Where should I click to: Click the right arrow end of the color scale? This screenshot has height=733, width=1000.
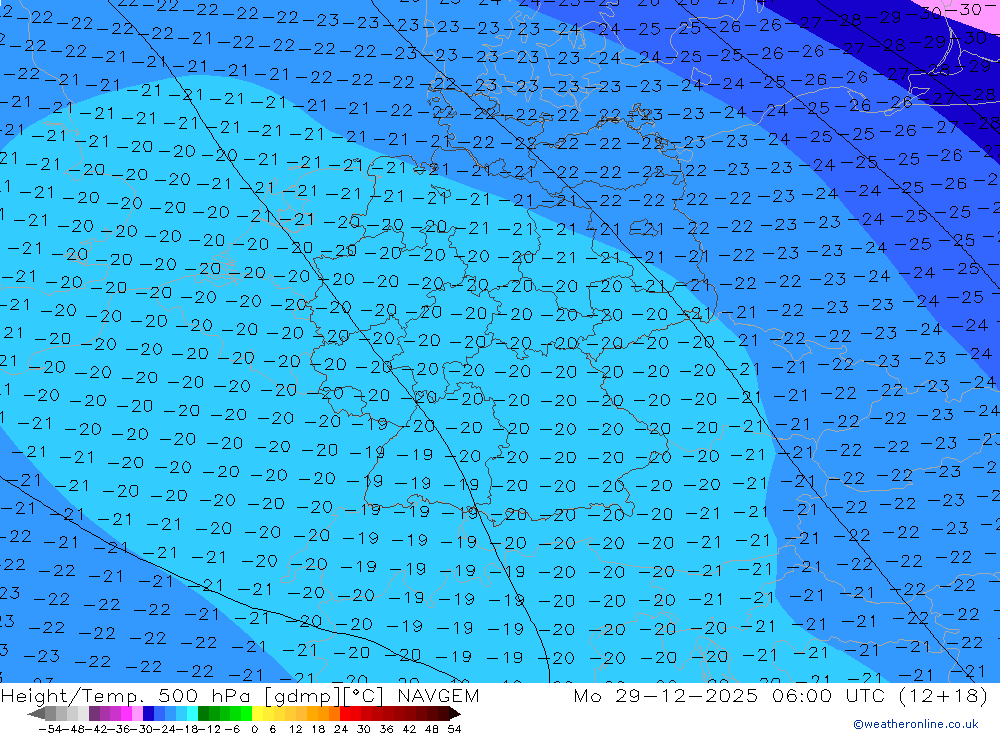(455, 714)
